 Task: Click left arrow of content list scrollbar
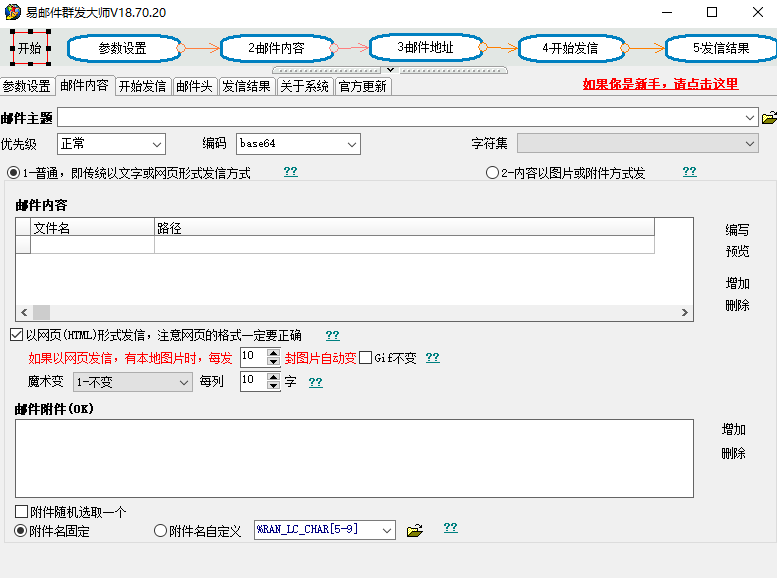click(x=24, y=312)
